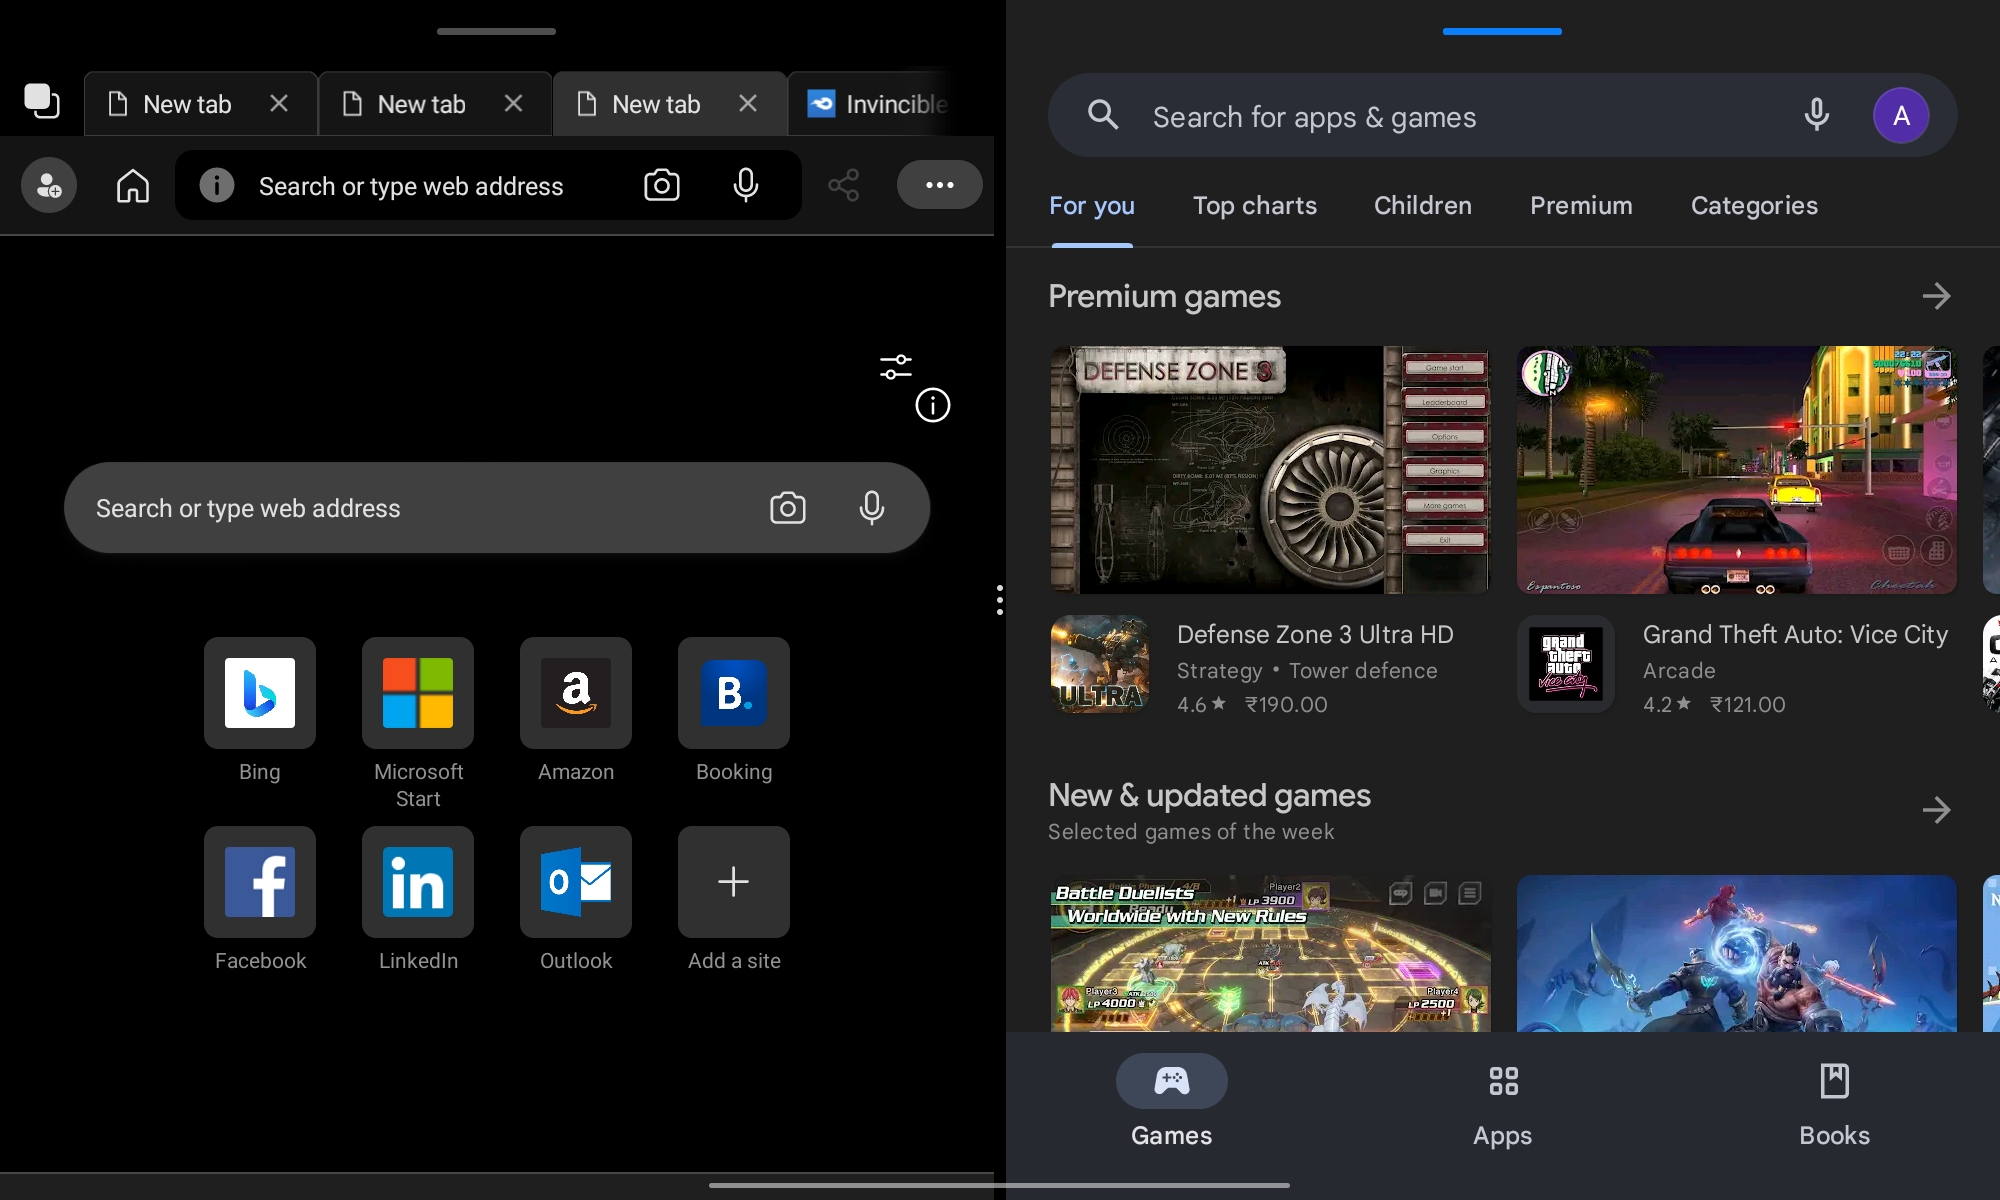Close the second New tab

[513, 104]
